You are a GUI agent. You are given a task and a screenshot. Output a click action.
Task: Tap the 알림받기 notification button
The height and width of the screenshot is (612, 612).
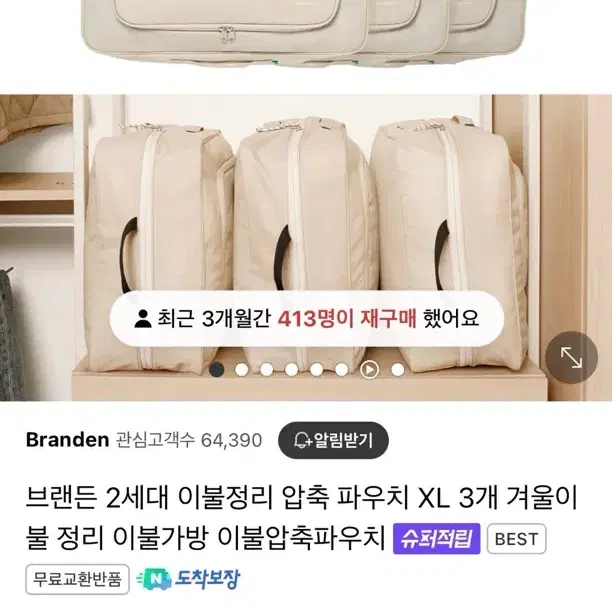(x=333, y=440)
